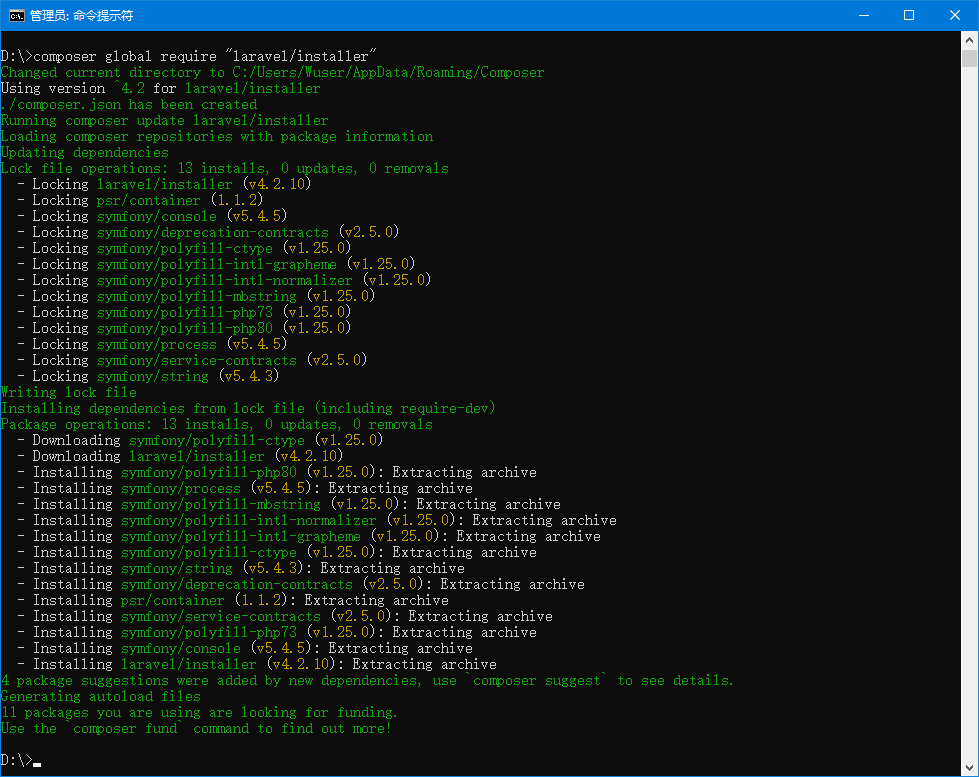Click 'Locking symfony/service-contracts (v2.5.0)' line

[192, 360]
